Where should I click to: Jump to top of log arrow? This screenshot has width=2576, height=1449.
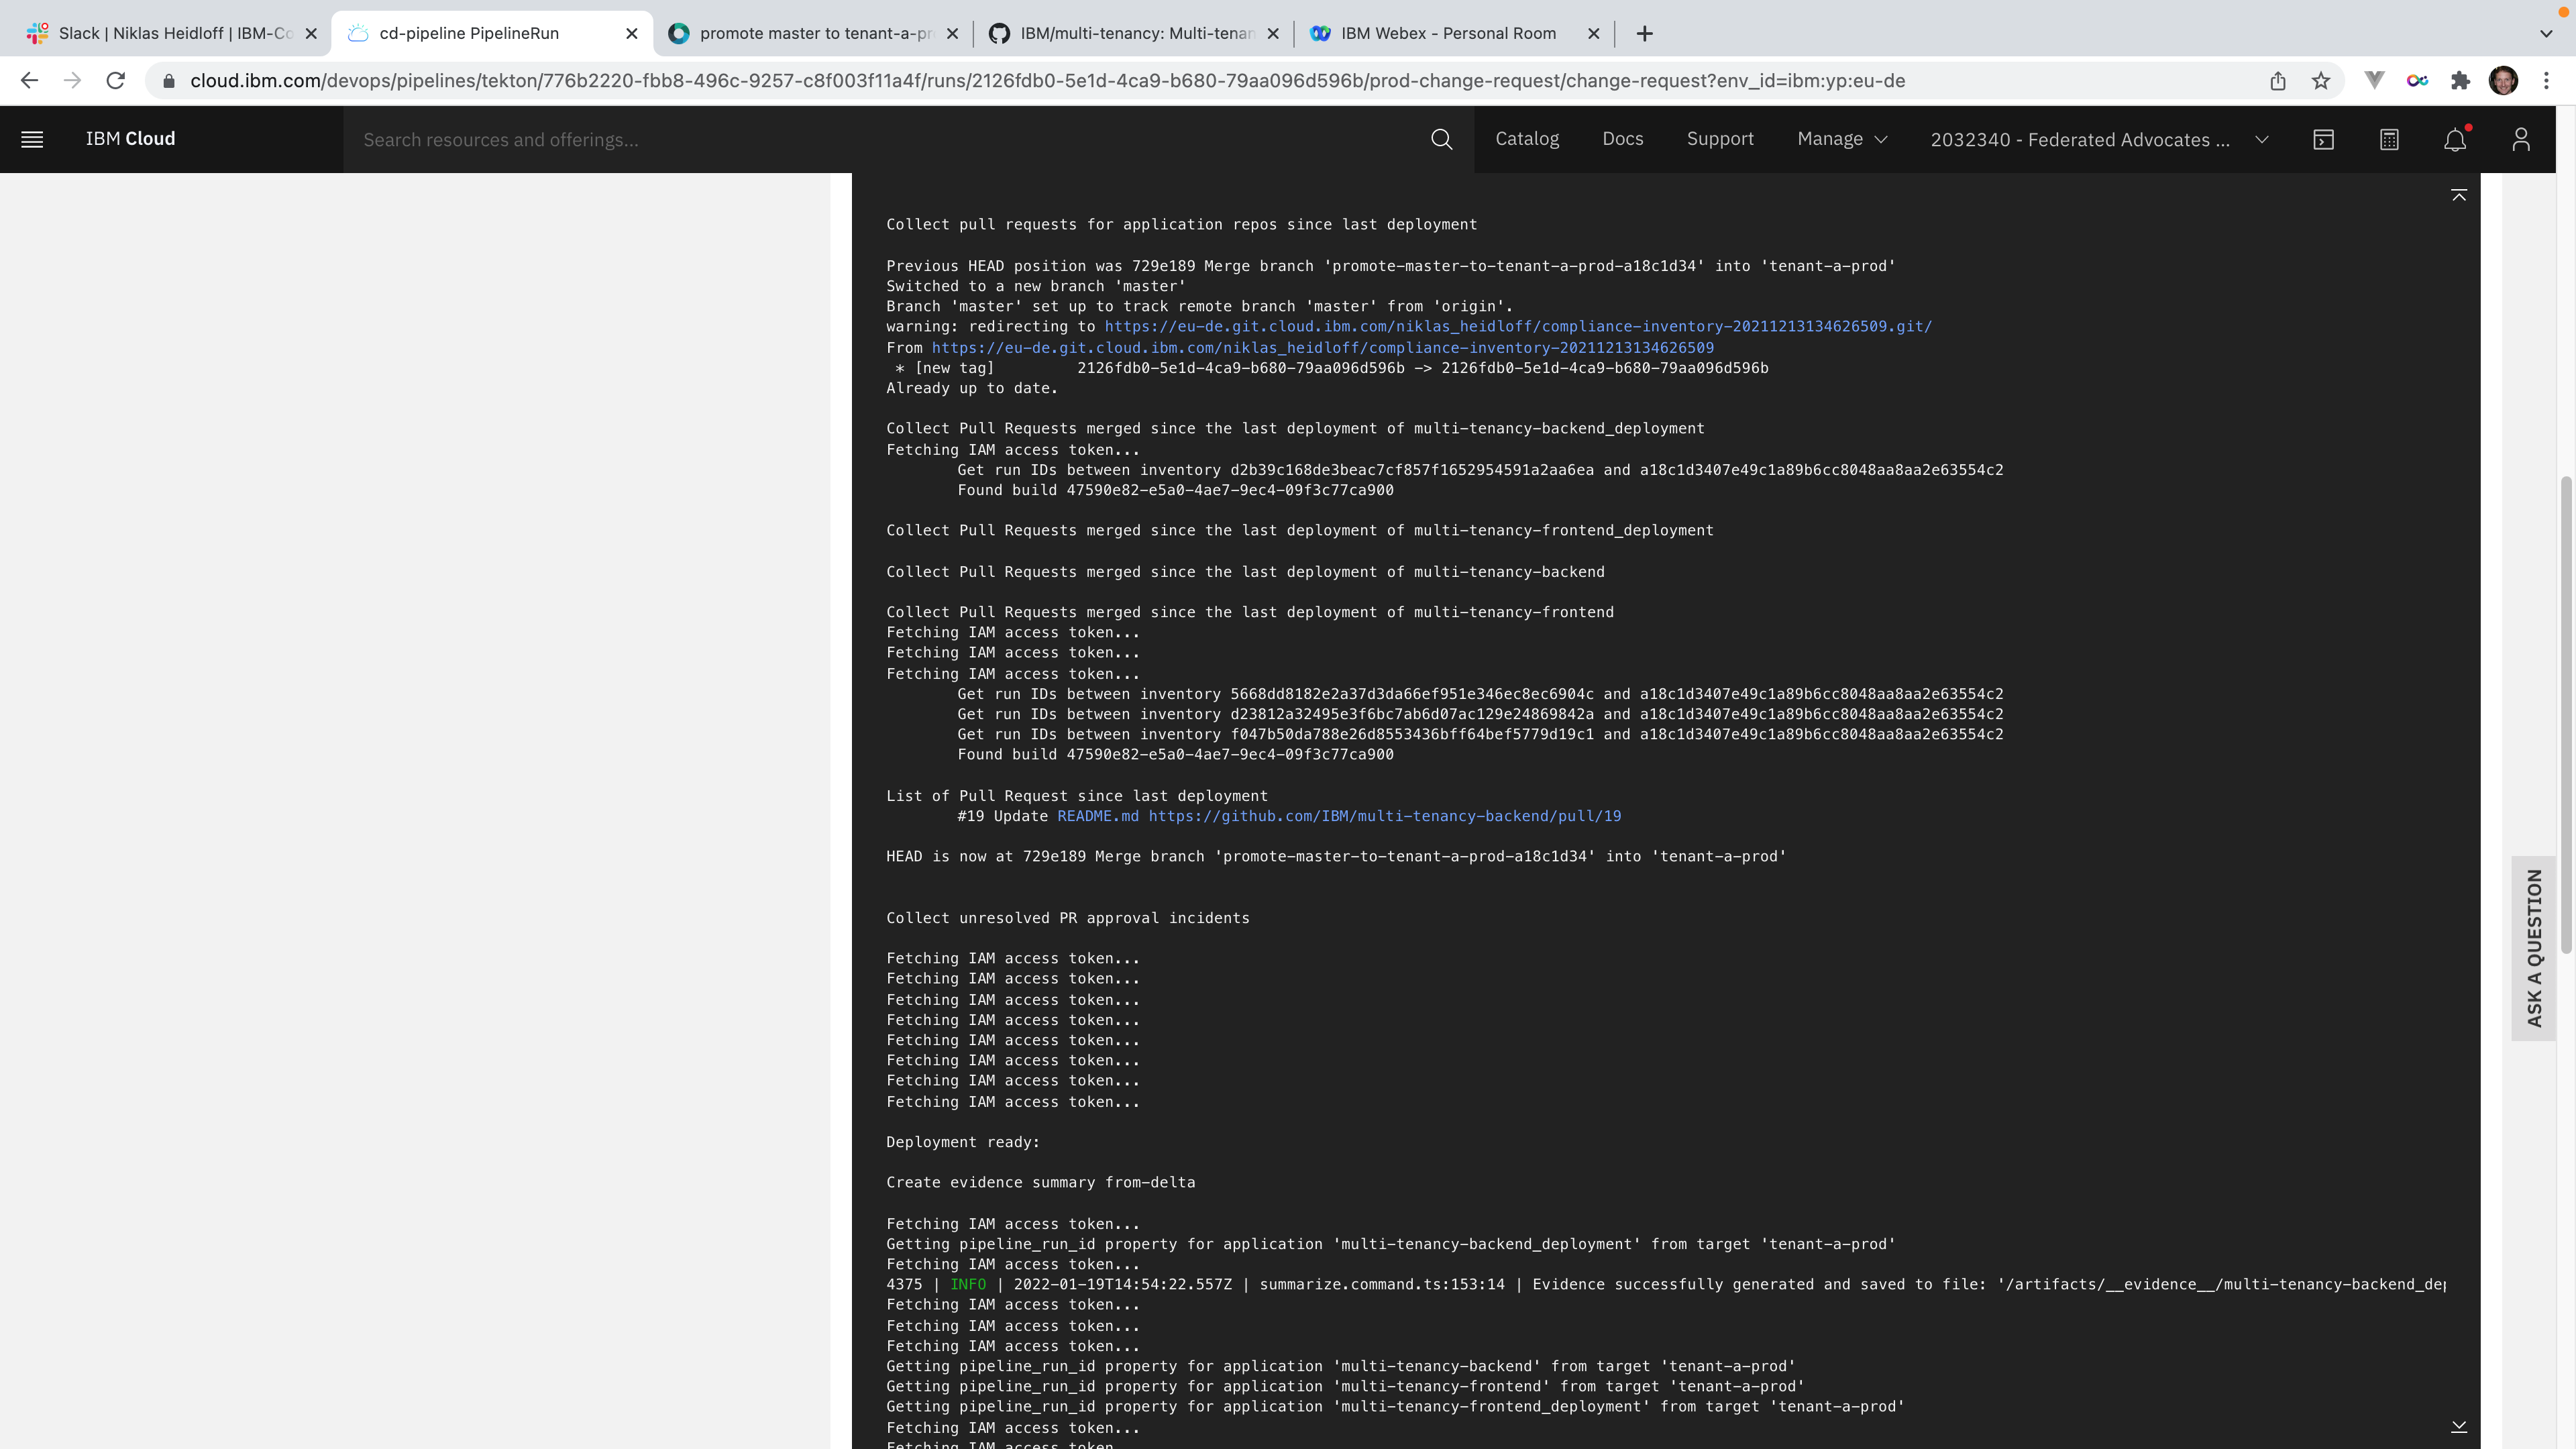[2459, 195]
